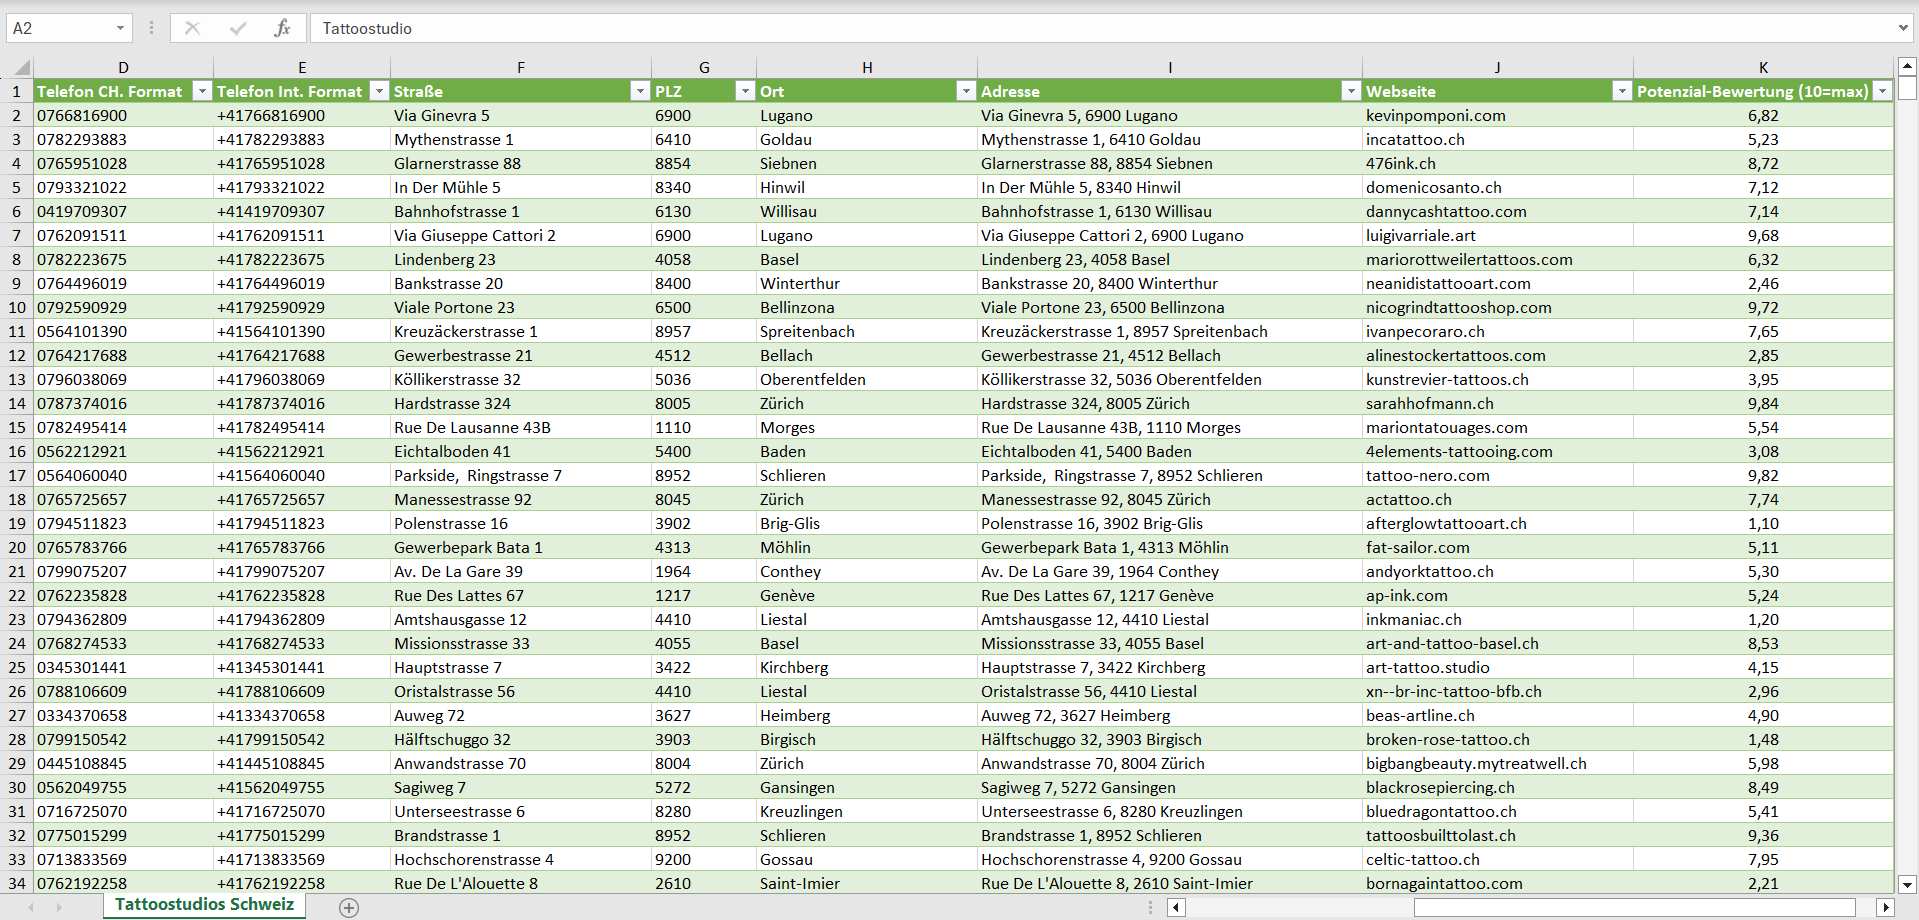The height and width of the screenshot is (920, 1919).
Task: Select cell Via Ginevra 5 in Straße
Action: [521, 115]
